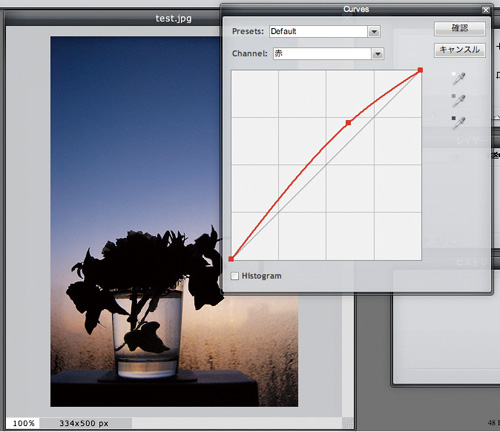The width and height of the screenshot is (500, 432).
Task: Click the test.jpg window title bar
Action: point(112,18)
